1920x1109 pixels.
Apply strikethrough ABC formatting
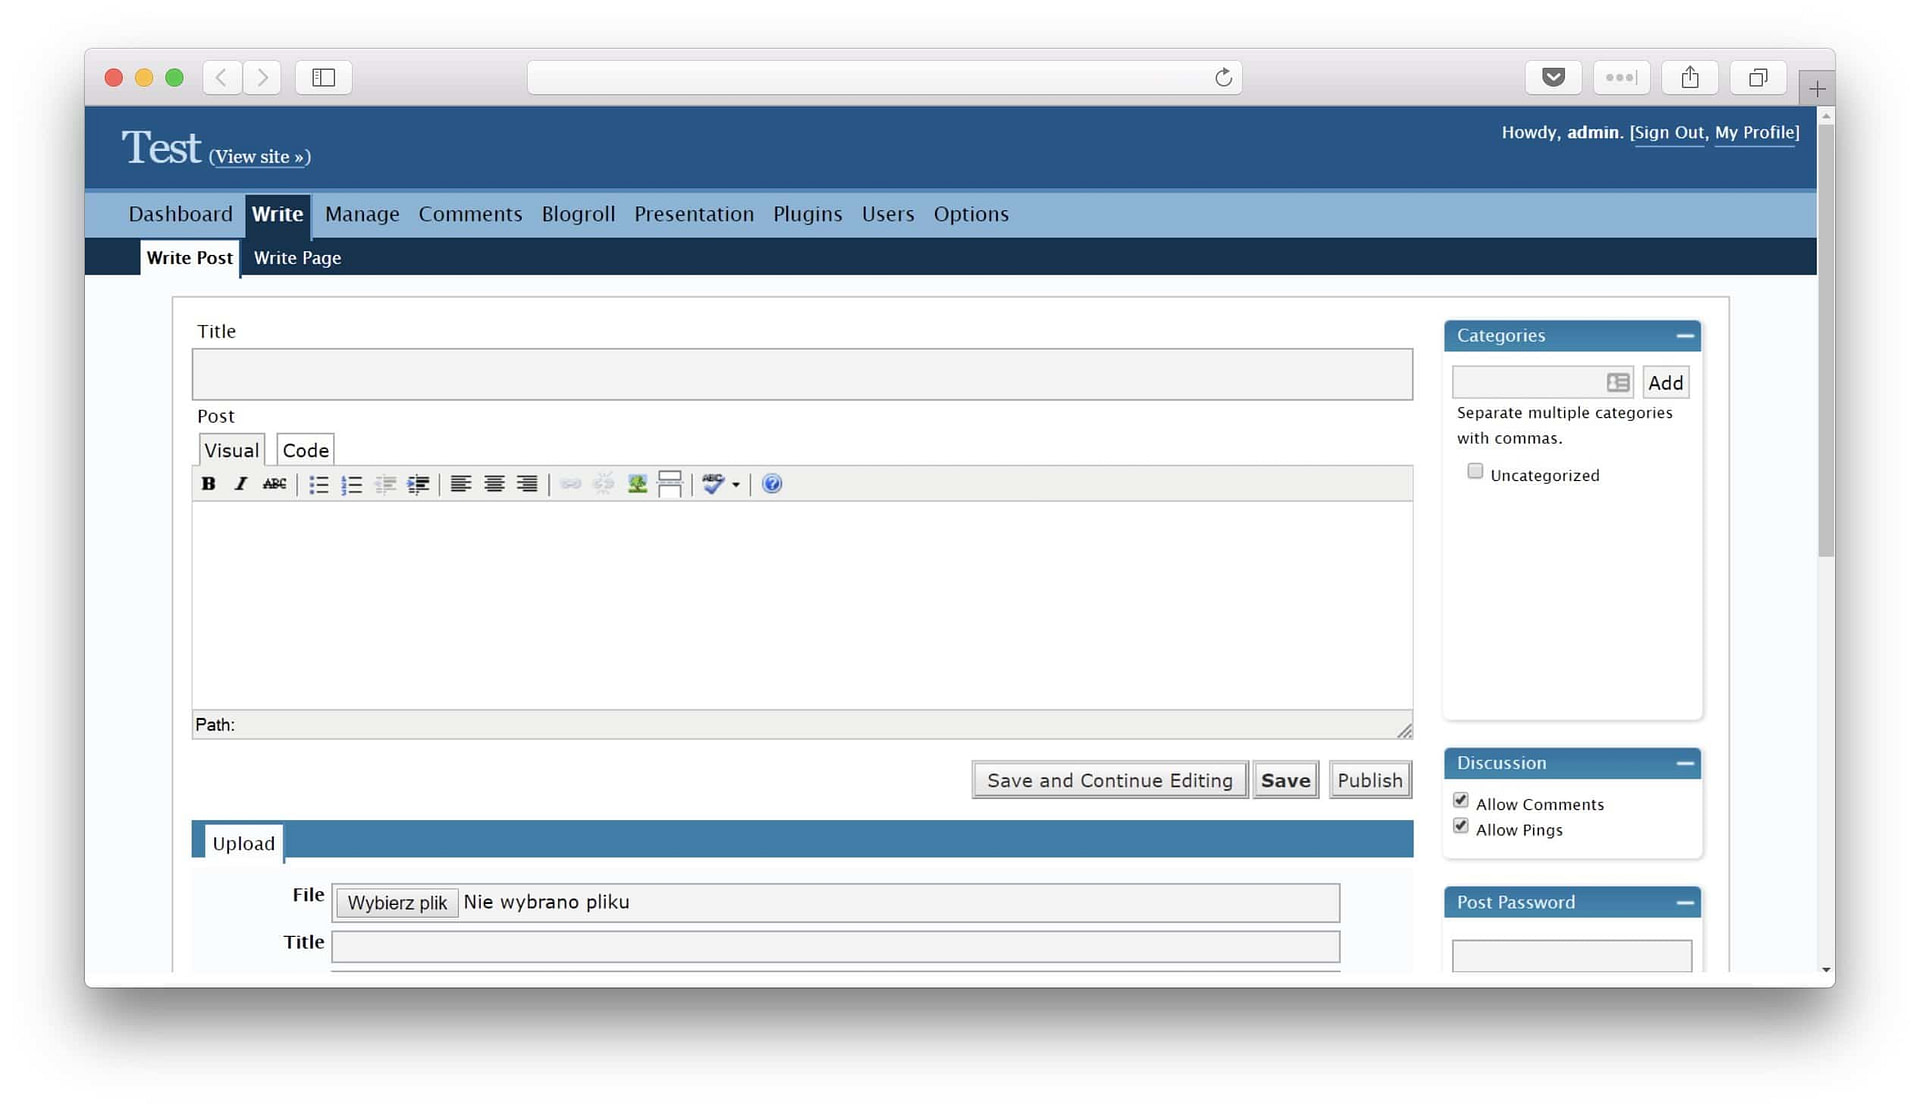[274, 484]
